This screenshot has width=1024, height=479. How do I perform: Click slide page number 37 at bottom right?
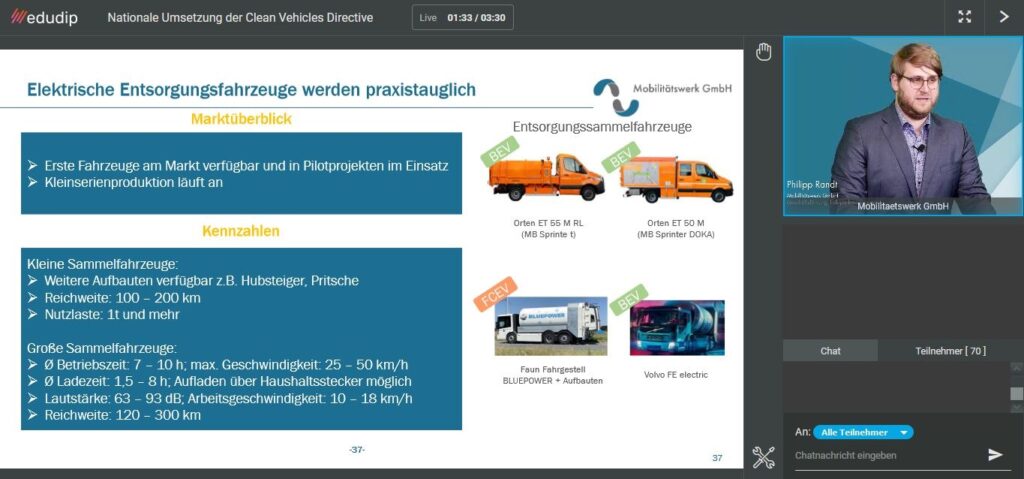[x=717, y=458]
